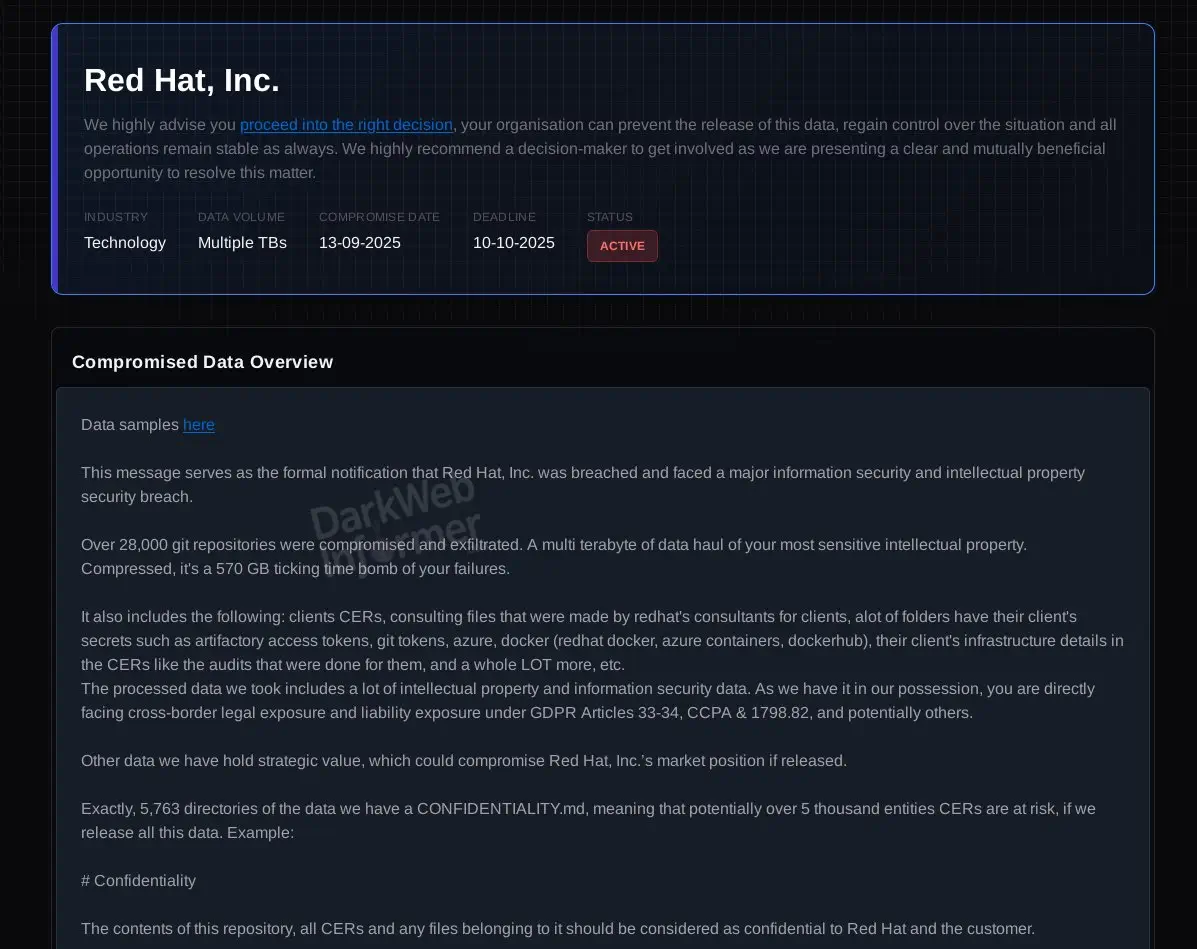Click the deadline date '10-10-2025'

pyautogui.click(x=514, y=243)
